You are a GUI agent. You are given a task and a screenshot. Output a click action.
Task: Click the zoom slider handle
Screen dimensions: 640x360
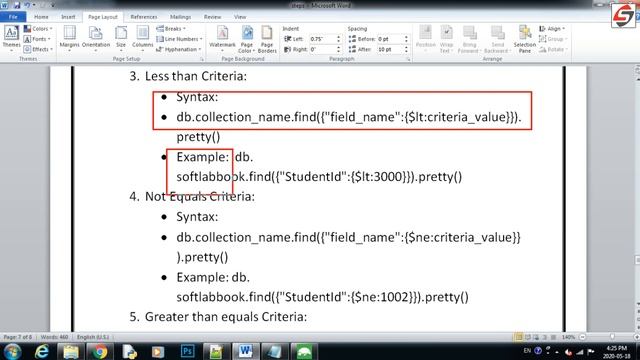click(612, 337)
